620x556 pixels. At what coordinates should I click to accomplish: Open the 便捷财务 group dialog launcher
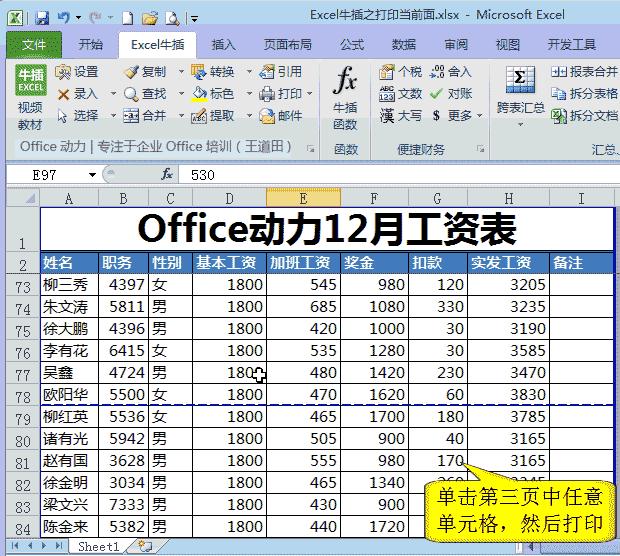480,149
